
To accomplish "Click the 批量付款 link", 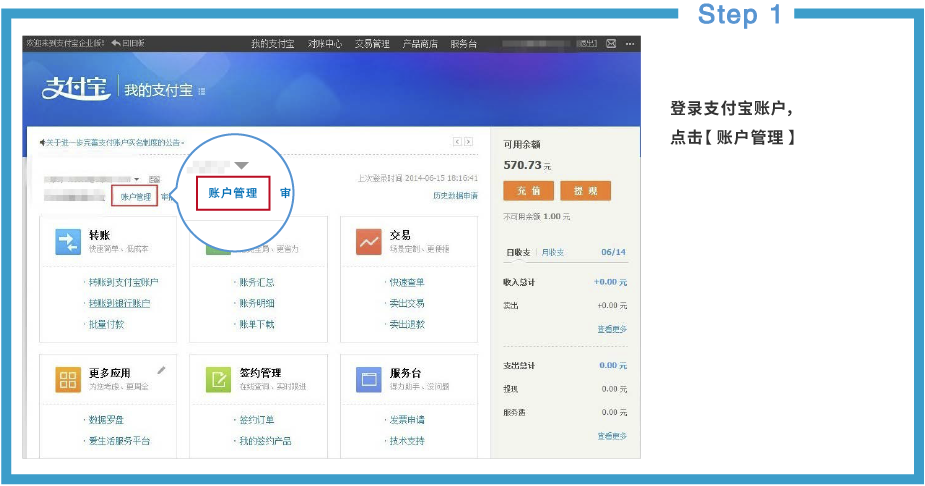I will pos(106,324).
